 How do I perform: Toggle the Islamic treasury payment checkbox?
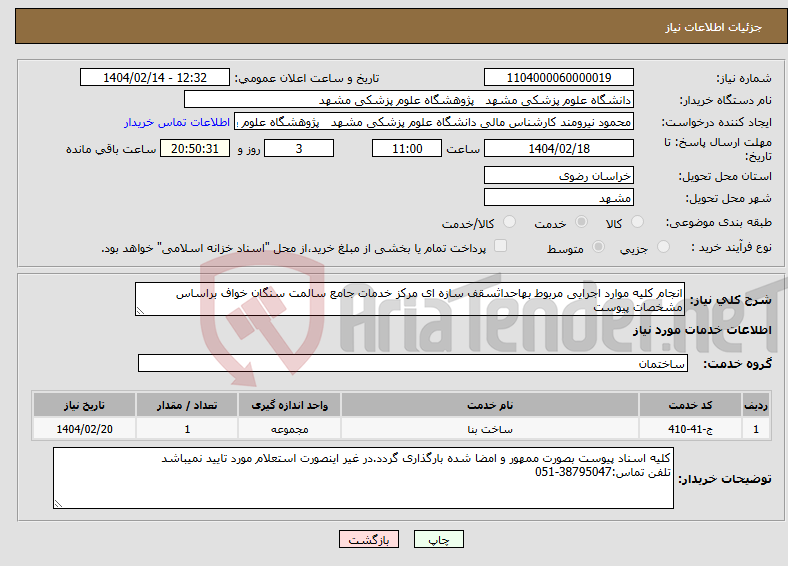(500, 246)
